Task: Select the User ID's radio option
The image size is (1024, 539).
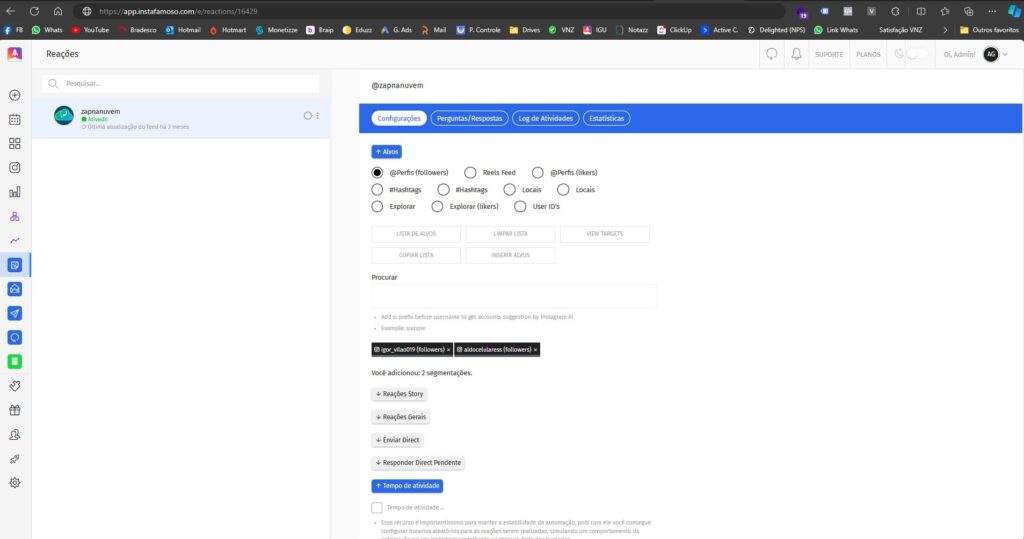Action: (x=520, y=207)
